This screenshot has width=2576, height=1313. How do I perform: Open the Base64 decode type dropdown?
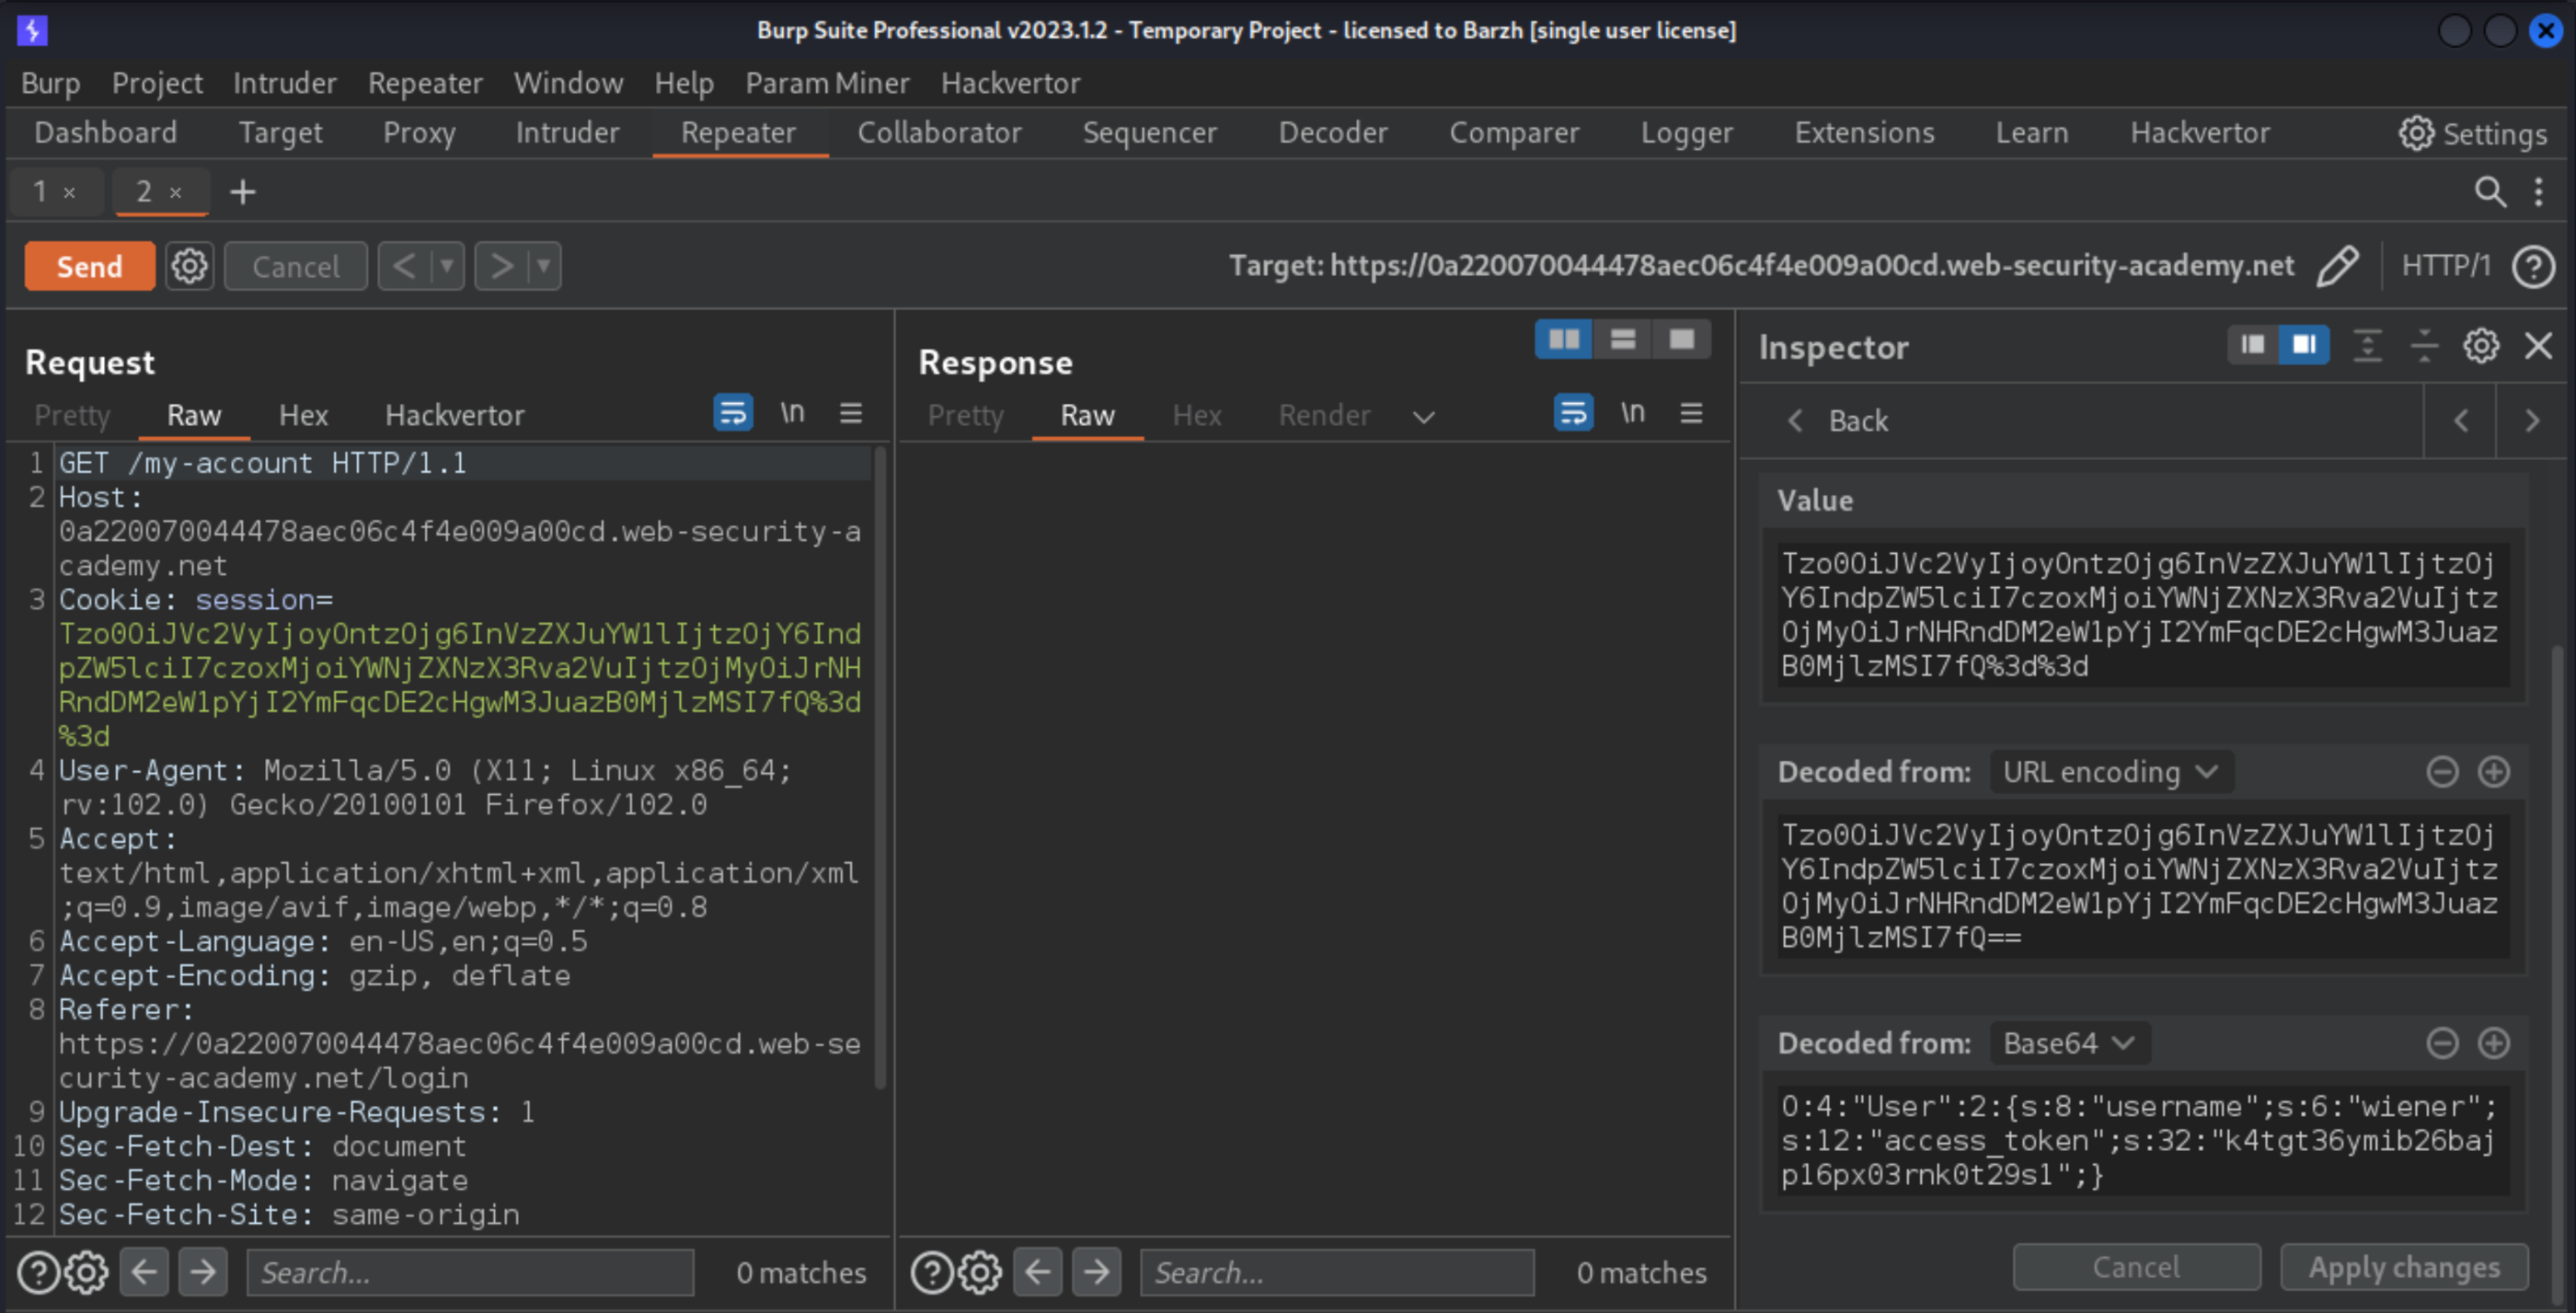[x=2069, y=1043]
